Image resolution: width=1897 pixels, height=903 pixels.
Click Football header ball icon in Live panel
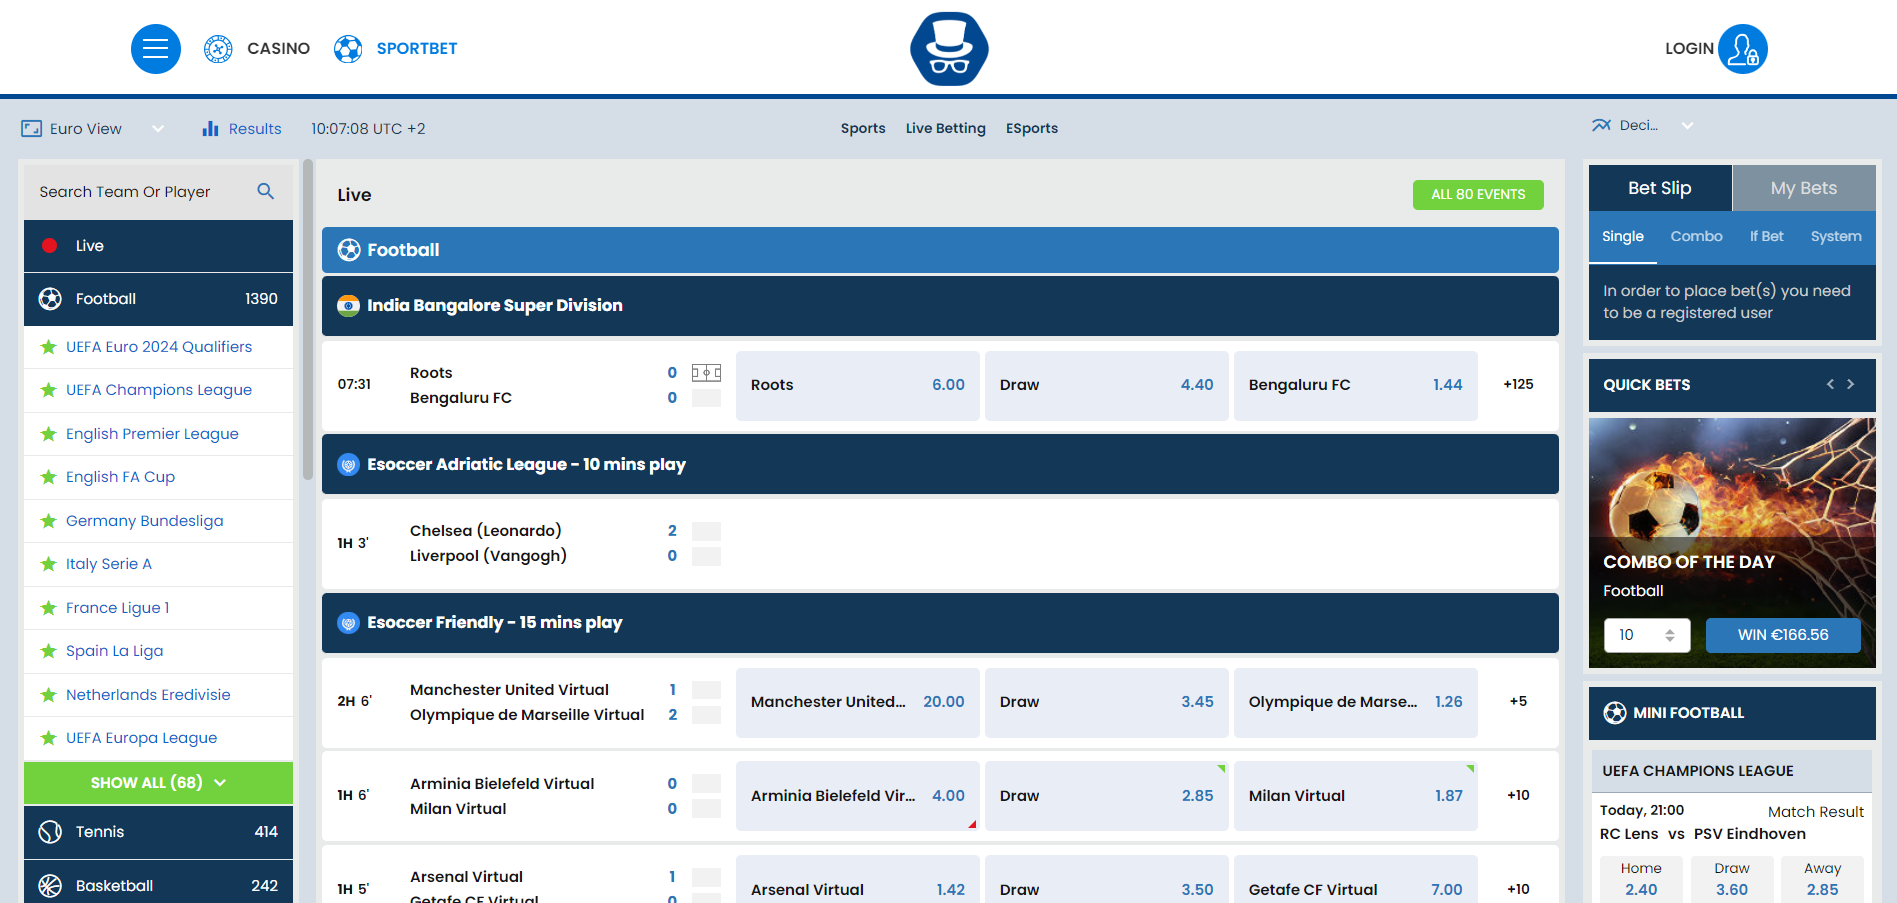pos(349,250)
